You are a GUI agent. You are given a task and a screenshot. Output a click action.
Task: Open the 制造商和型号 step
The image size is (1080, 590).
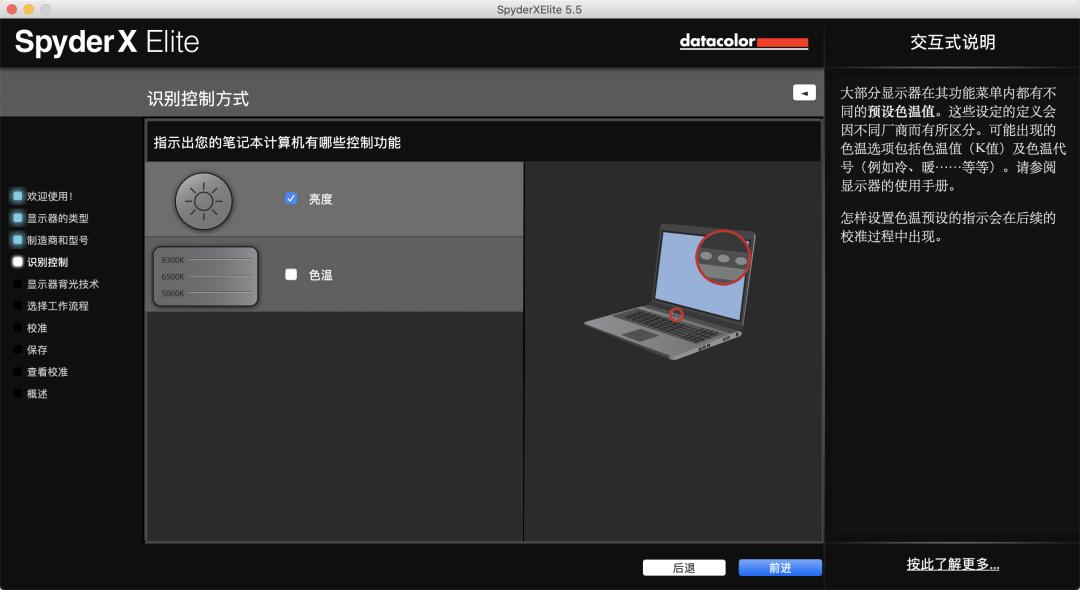coord(57,240)
